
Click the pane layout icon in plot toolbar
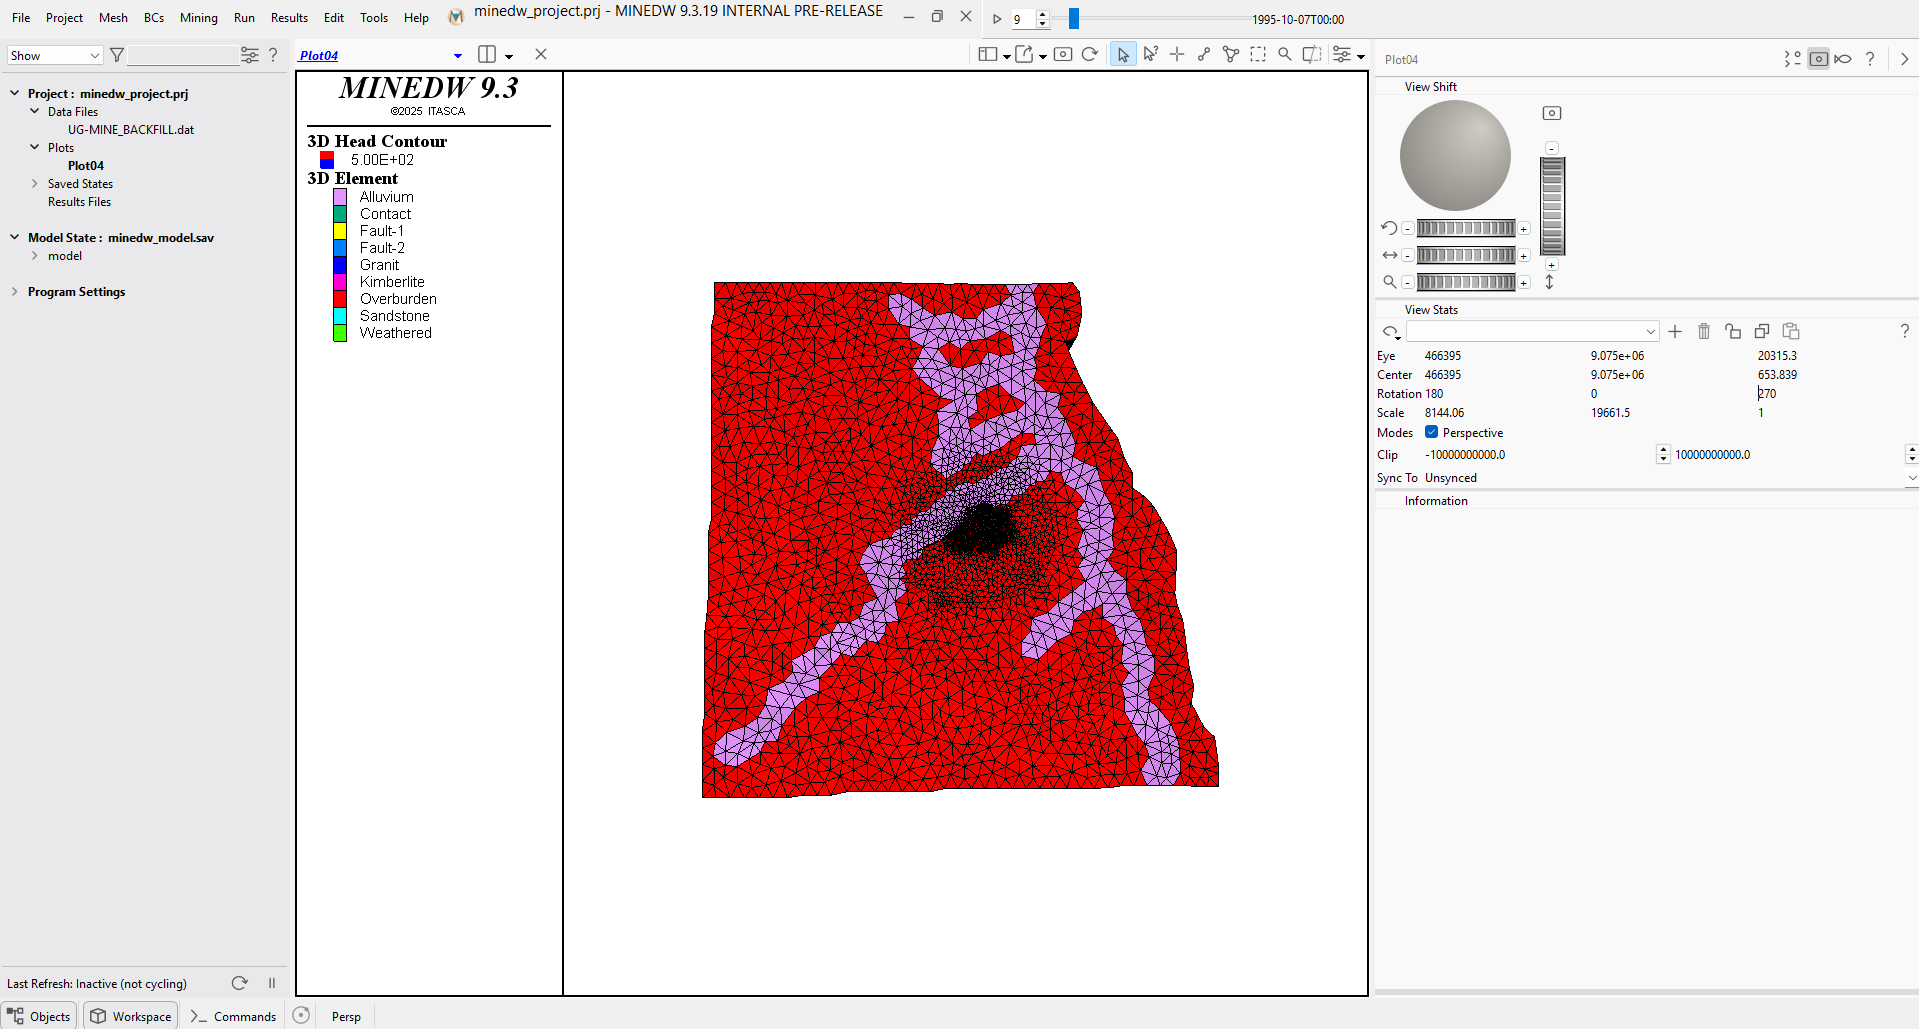988,55
